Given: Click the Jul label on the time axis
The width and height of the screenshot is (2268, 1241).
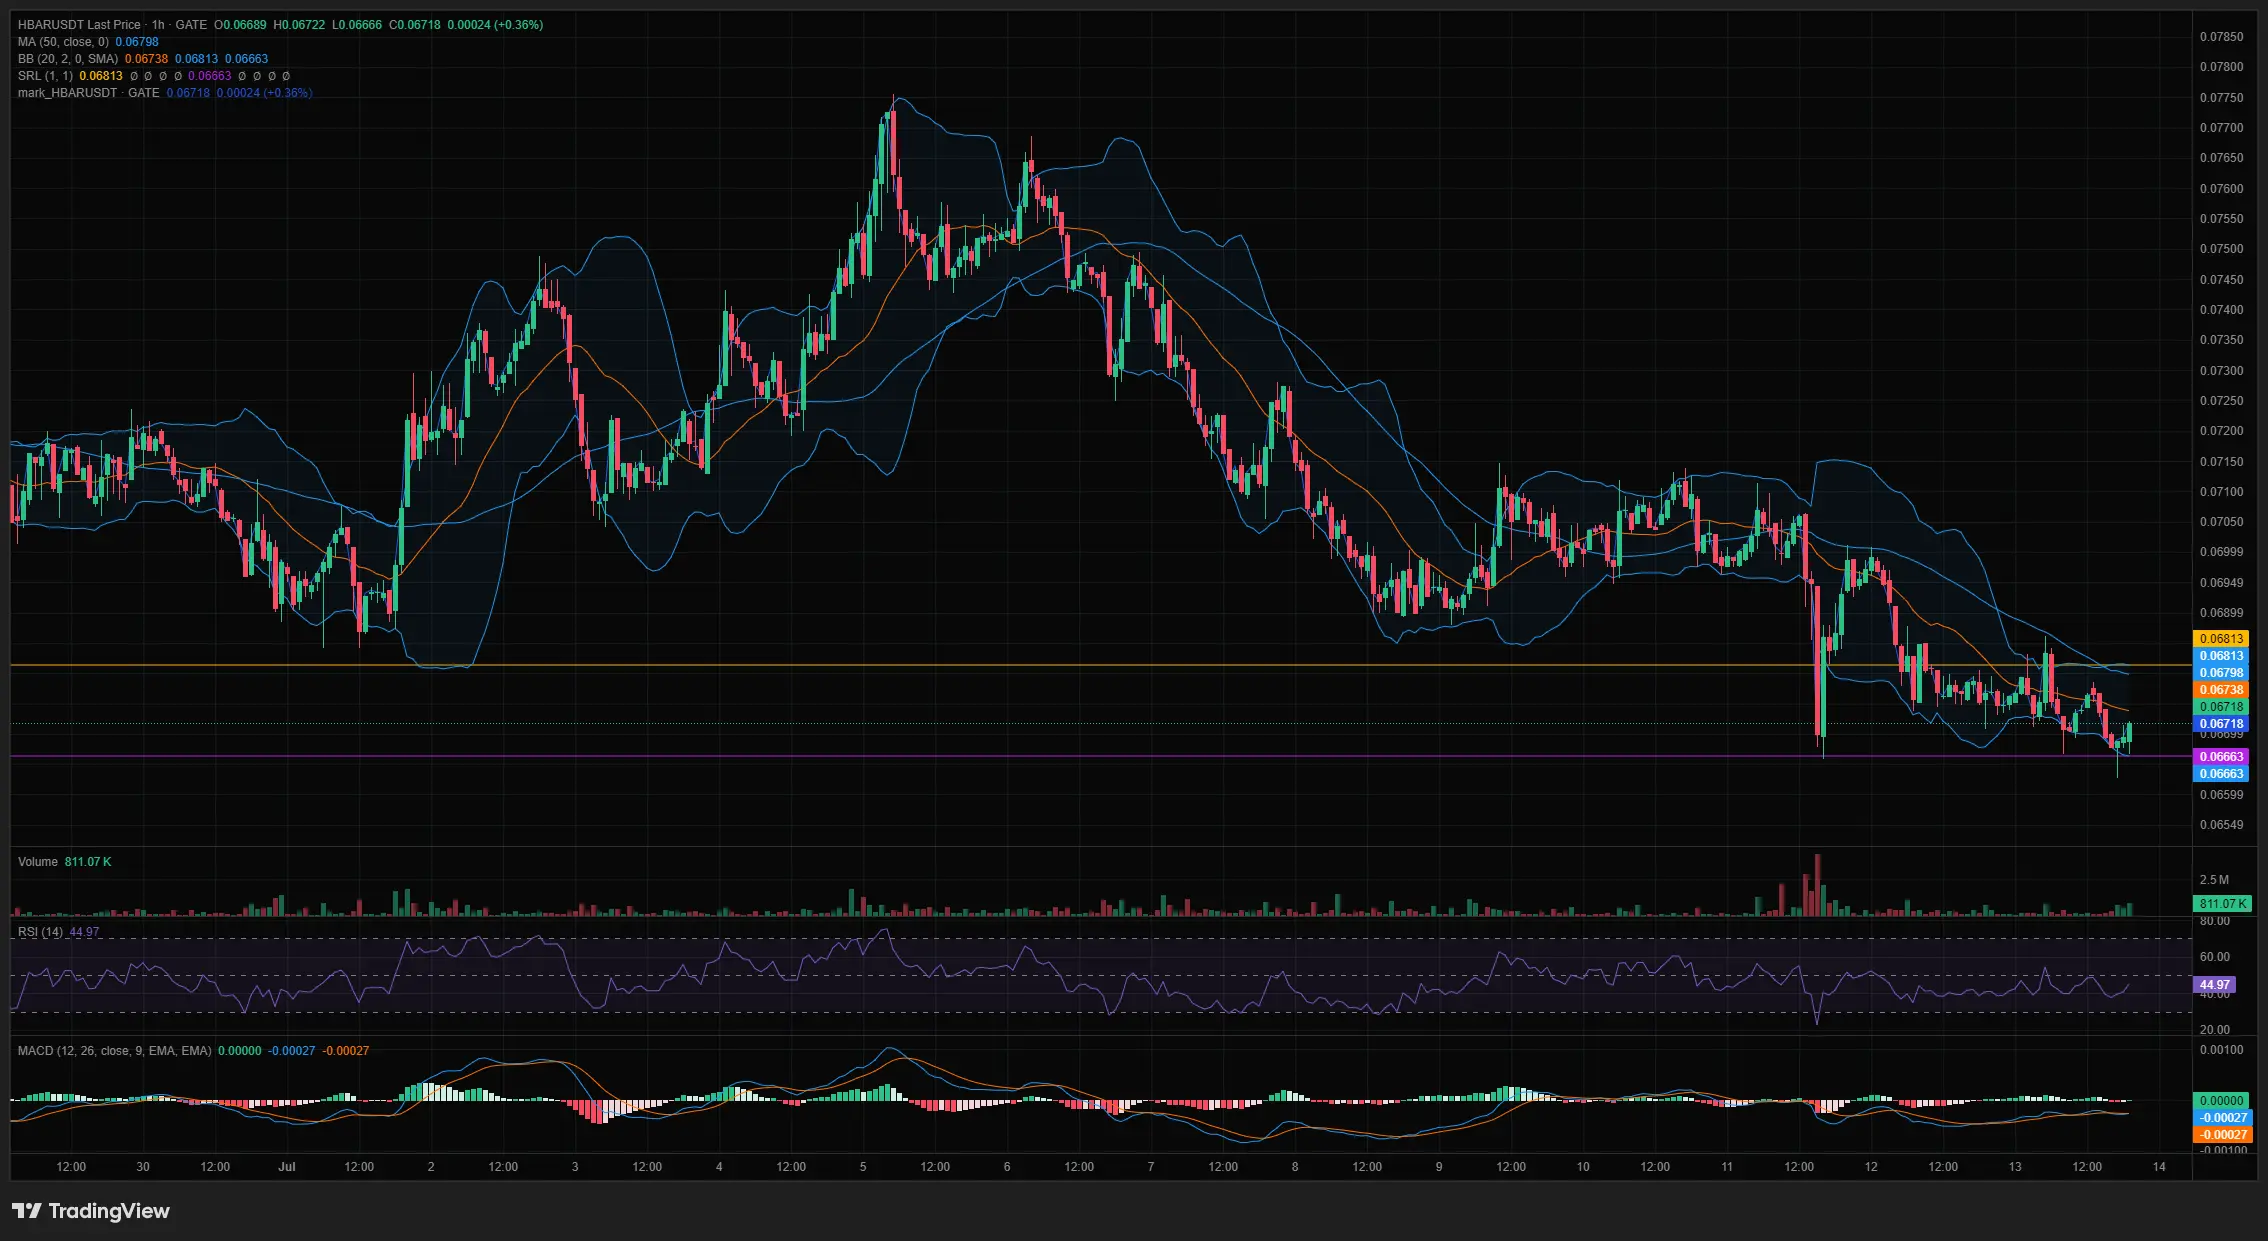Looking at the screenshot, I should tap(287, 1166).
